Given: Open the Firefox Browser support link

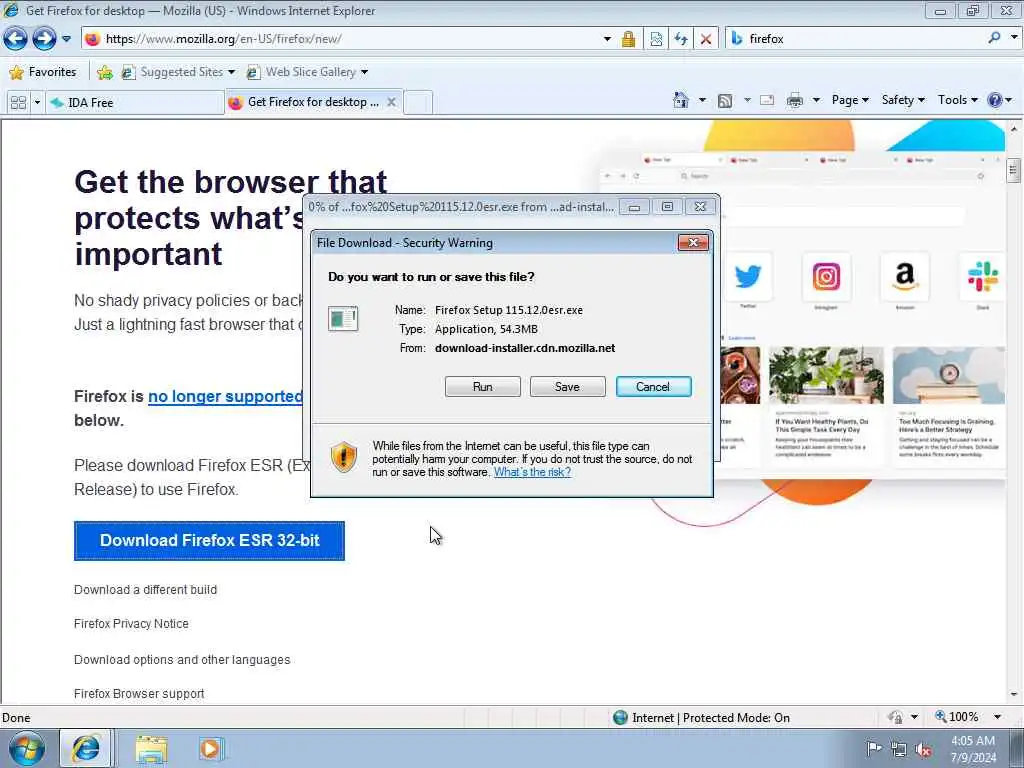Looking at the screenshot, I should [139, 694].
